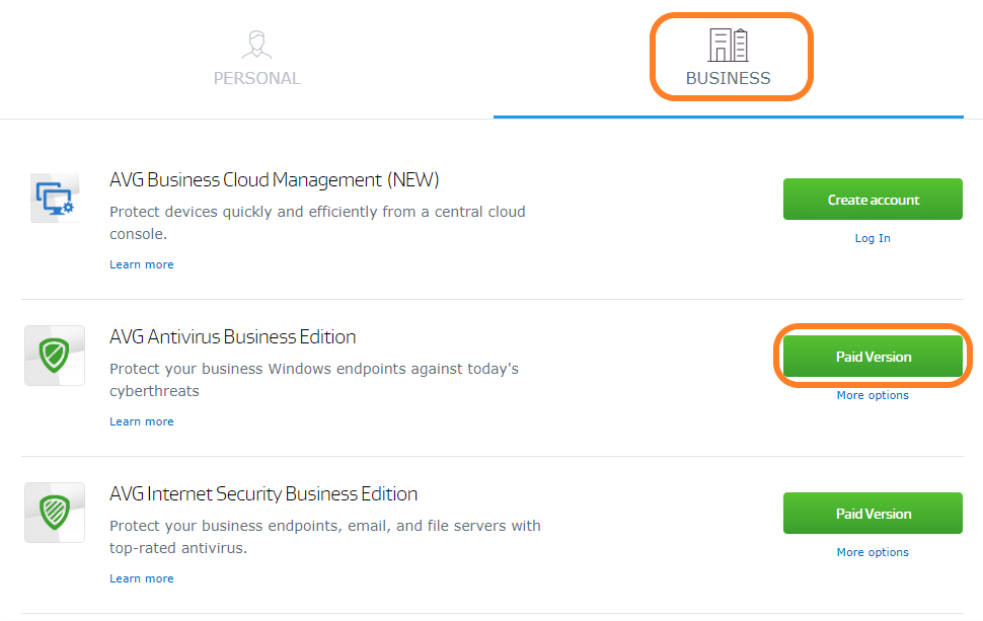This screenshot has width=983, height=621.
Task: Open Learn more for AVG Internet Security Business Edition
Action: [x=141, y=578]
